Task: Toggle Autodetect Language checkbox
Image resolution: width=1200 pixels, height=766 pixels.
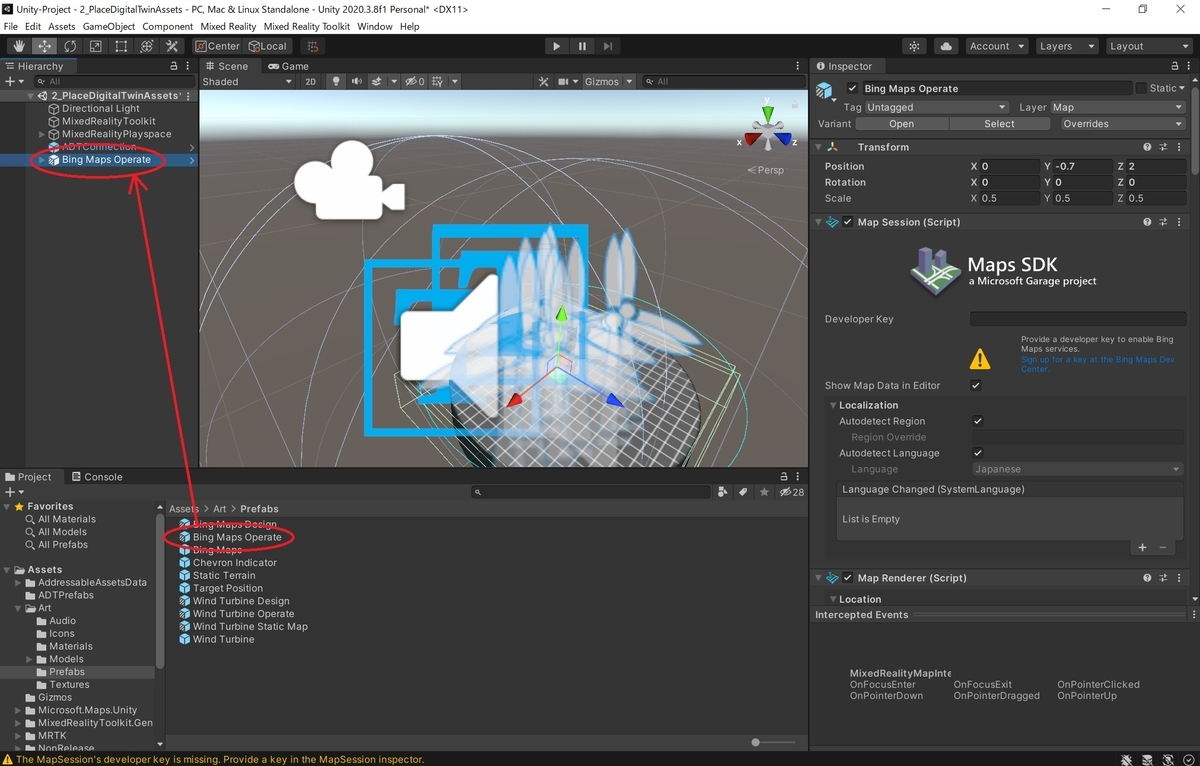Action: (978, 453)
